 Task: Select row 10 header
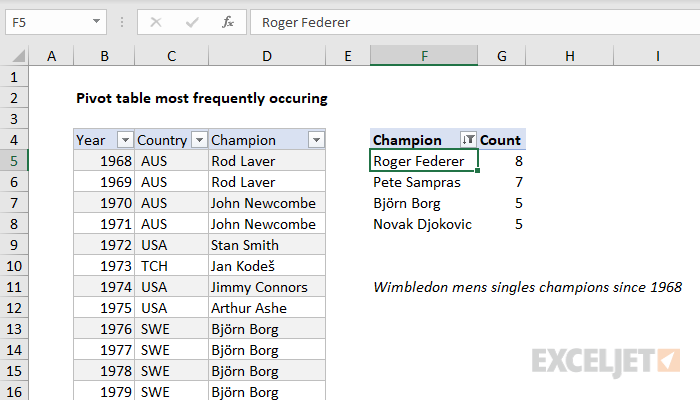pyautogui.click(x=14, y=266)
